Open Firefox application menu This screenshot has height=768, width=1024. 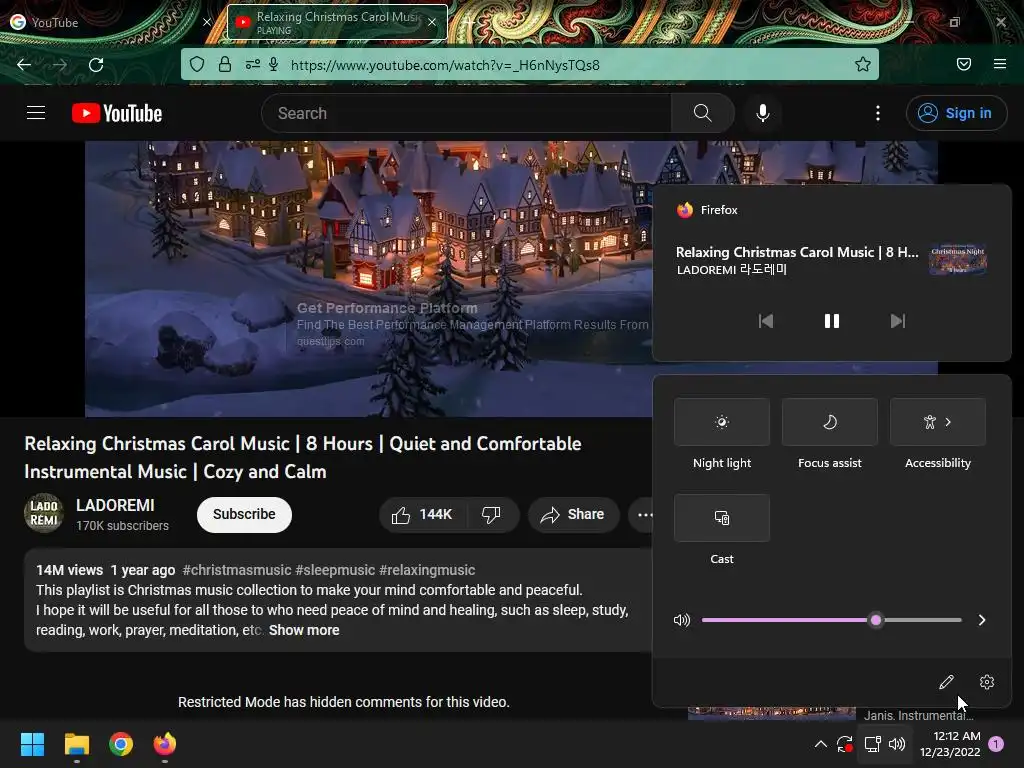pos(999,64)
